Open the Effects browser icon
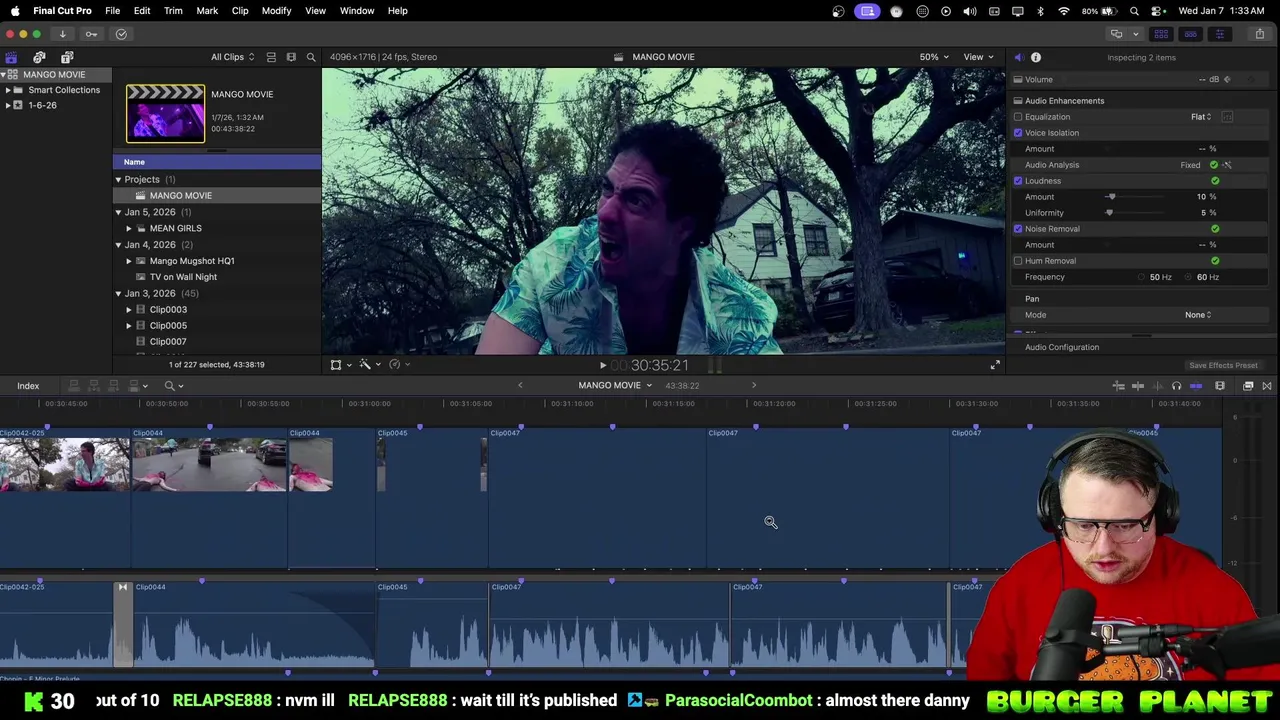This screenshot has width=1280, height=720. click(1248, 386)
